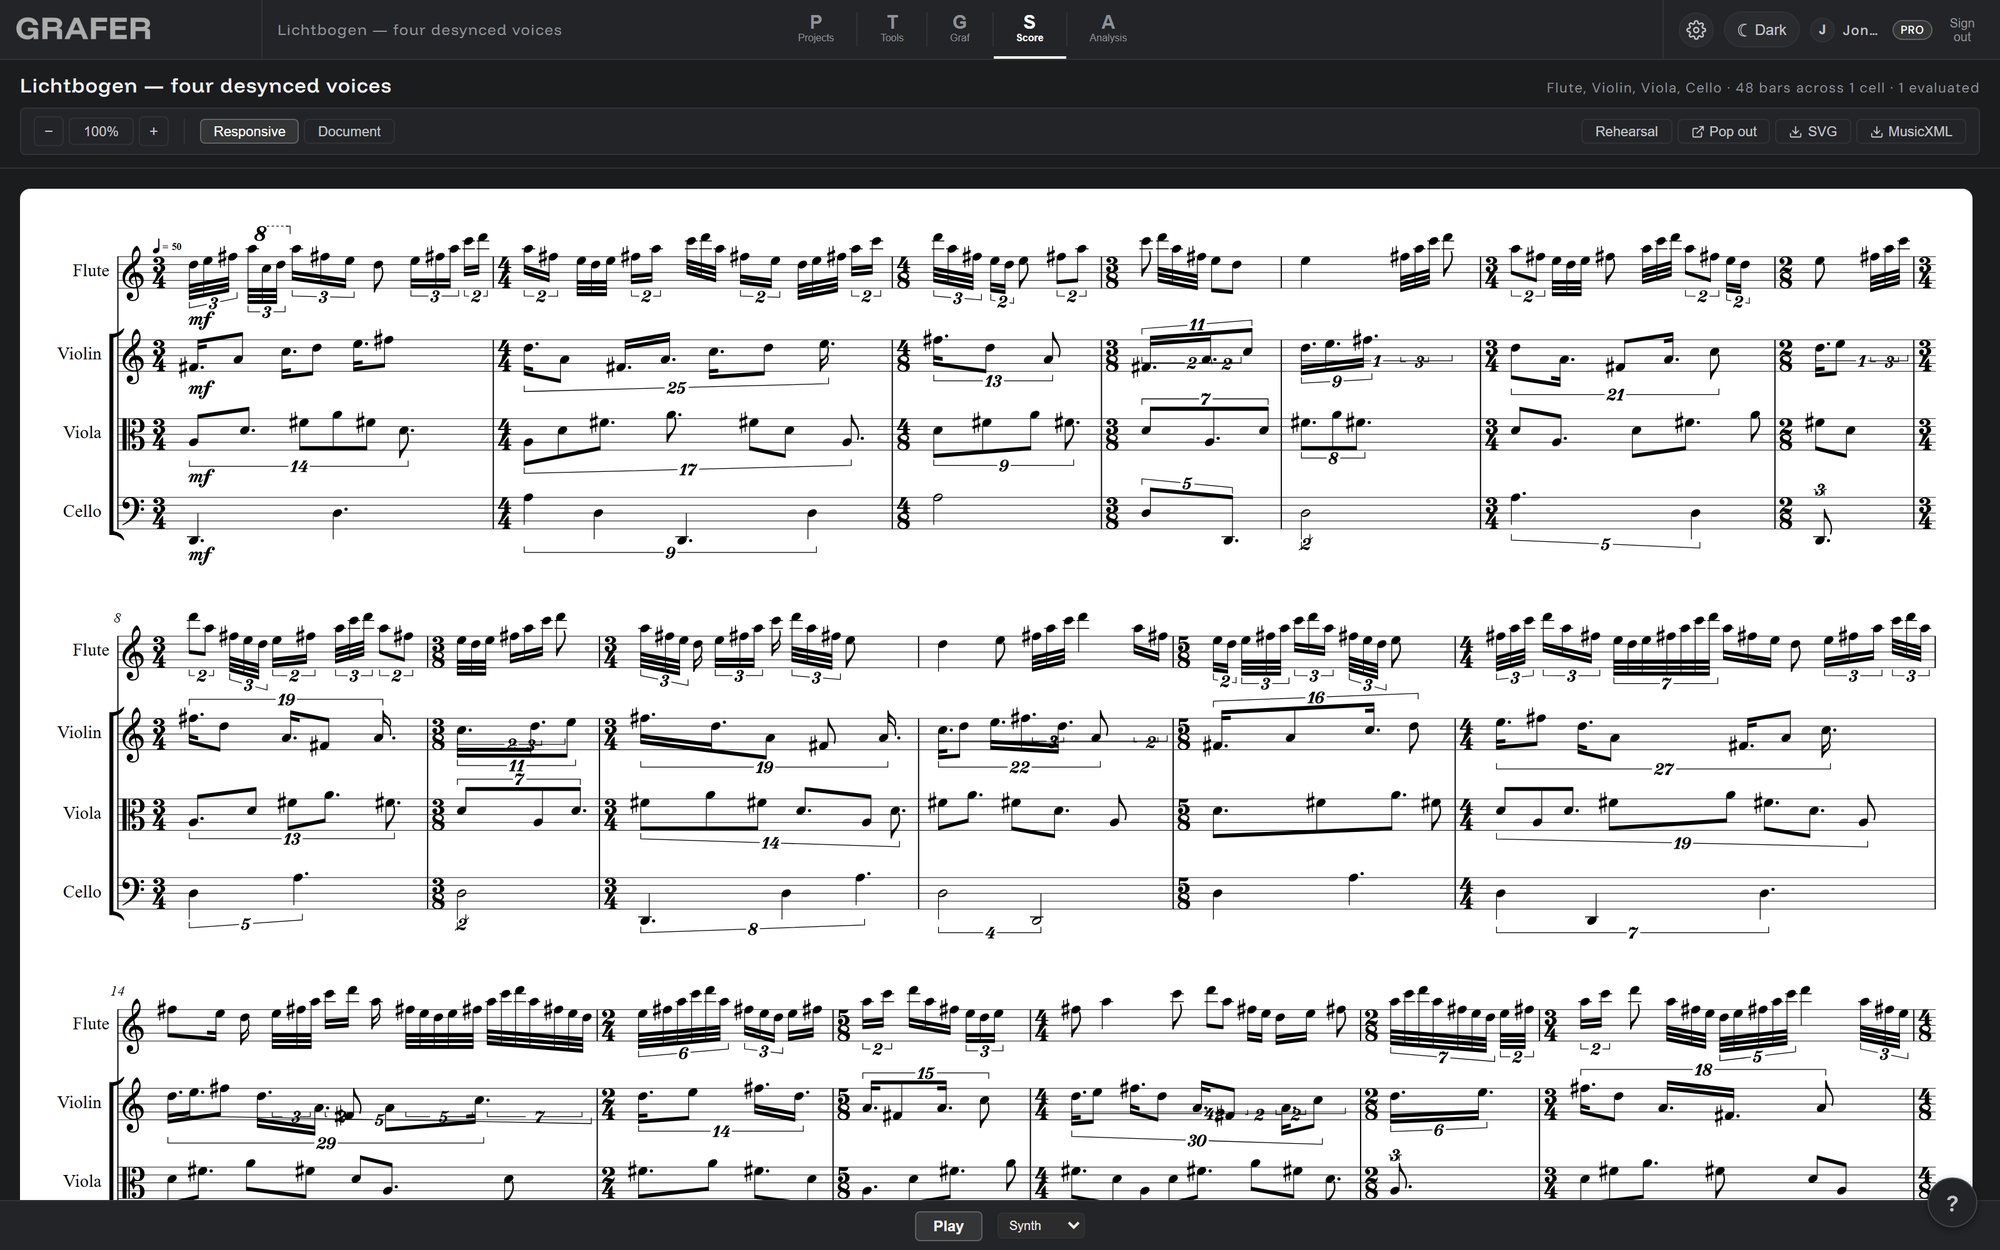This screenshot has height=1250, width=2000.
Task: Open the settings gear icon
Action: [x=1696, y=30]
